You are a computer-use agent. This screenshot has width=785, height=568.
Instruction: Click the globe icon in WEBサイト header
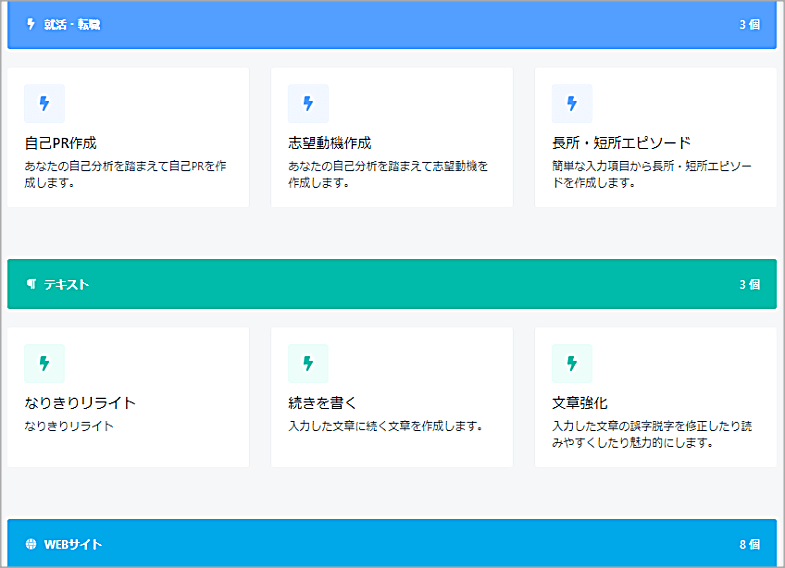pyautogui.click(x=31, y=544)
